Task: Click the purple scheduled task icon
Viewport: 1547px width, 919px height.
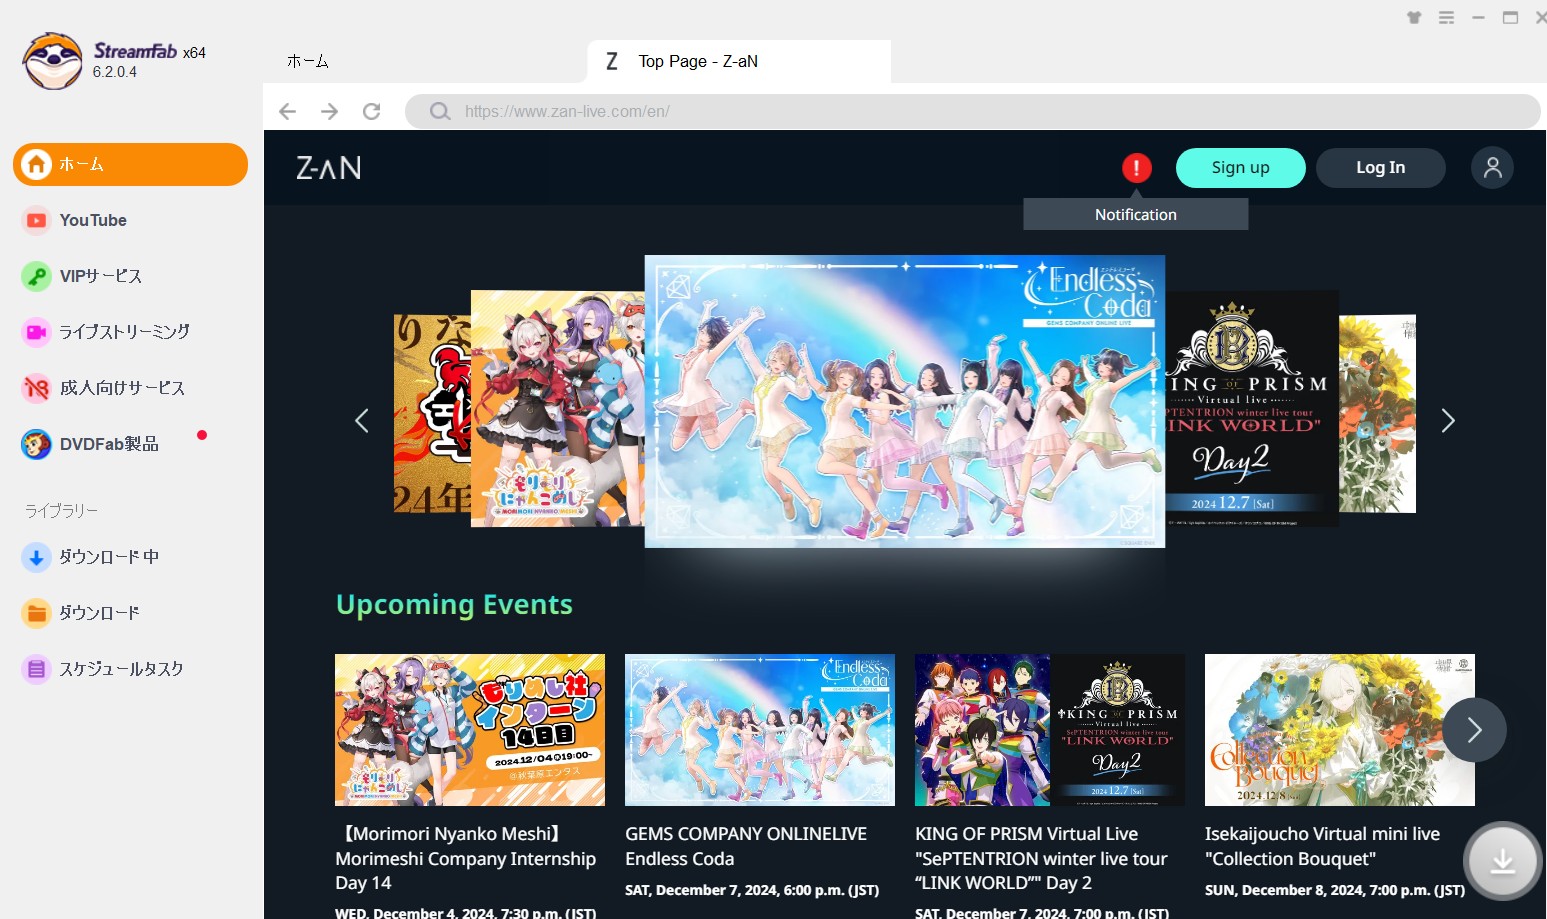Action: pos(37,669)
